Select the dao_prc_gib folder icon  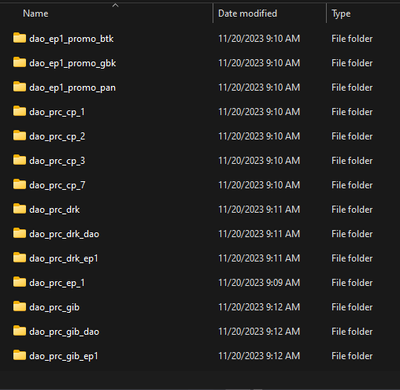click(19, 306)
